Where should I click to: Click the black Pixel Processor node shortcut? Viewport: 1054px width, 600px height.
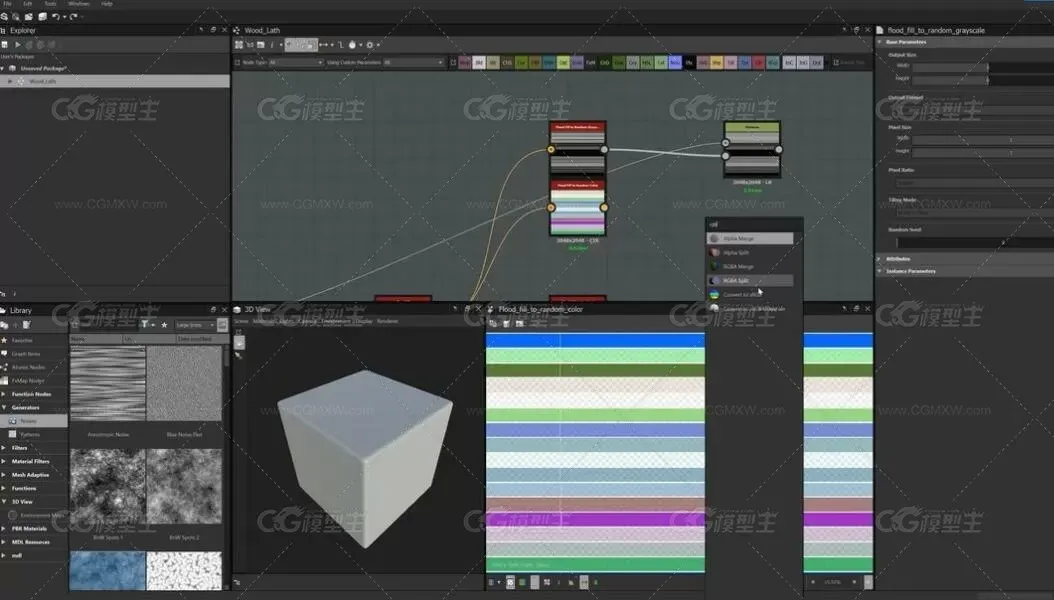[688, 62]
